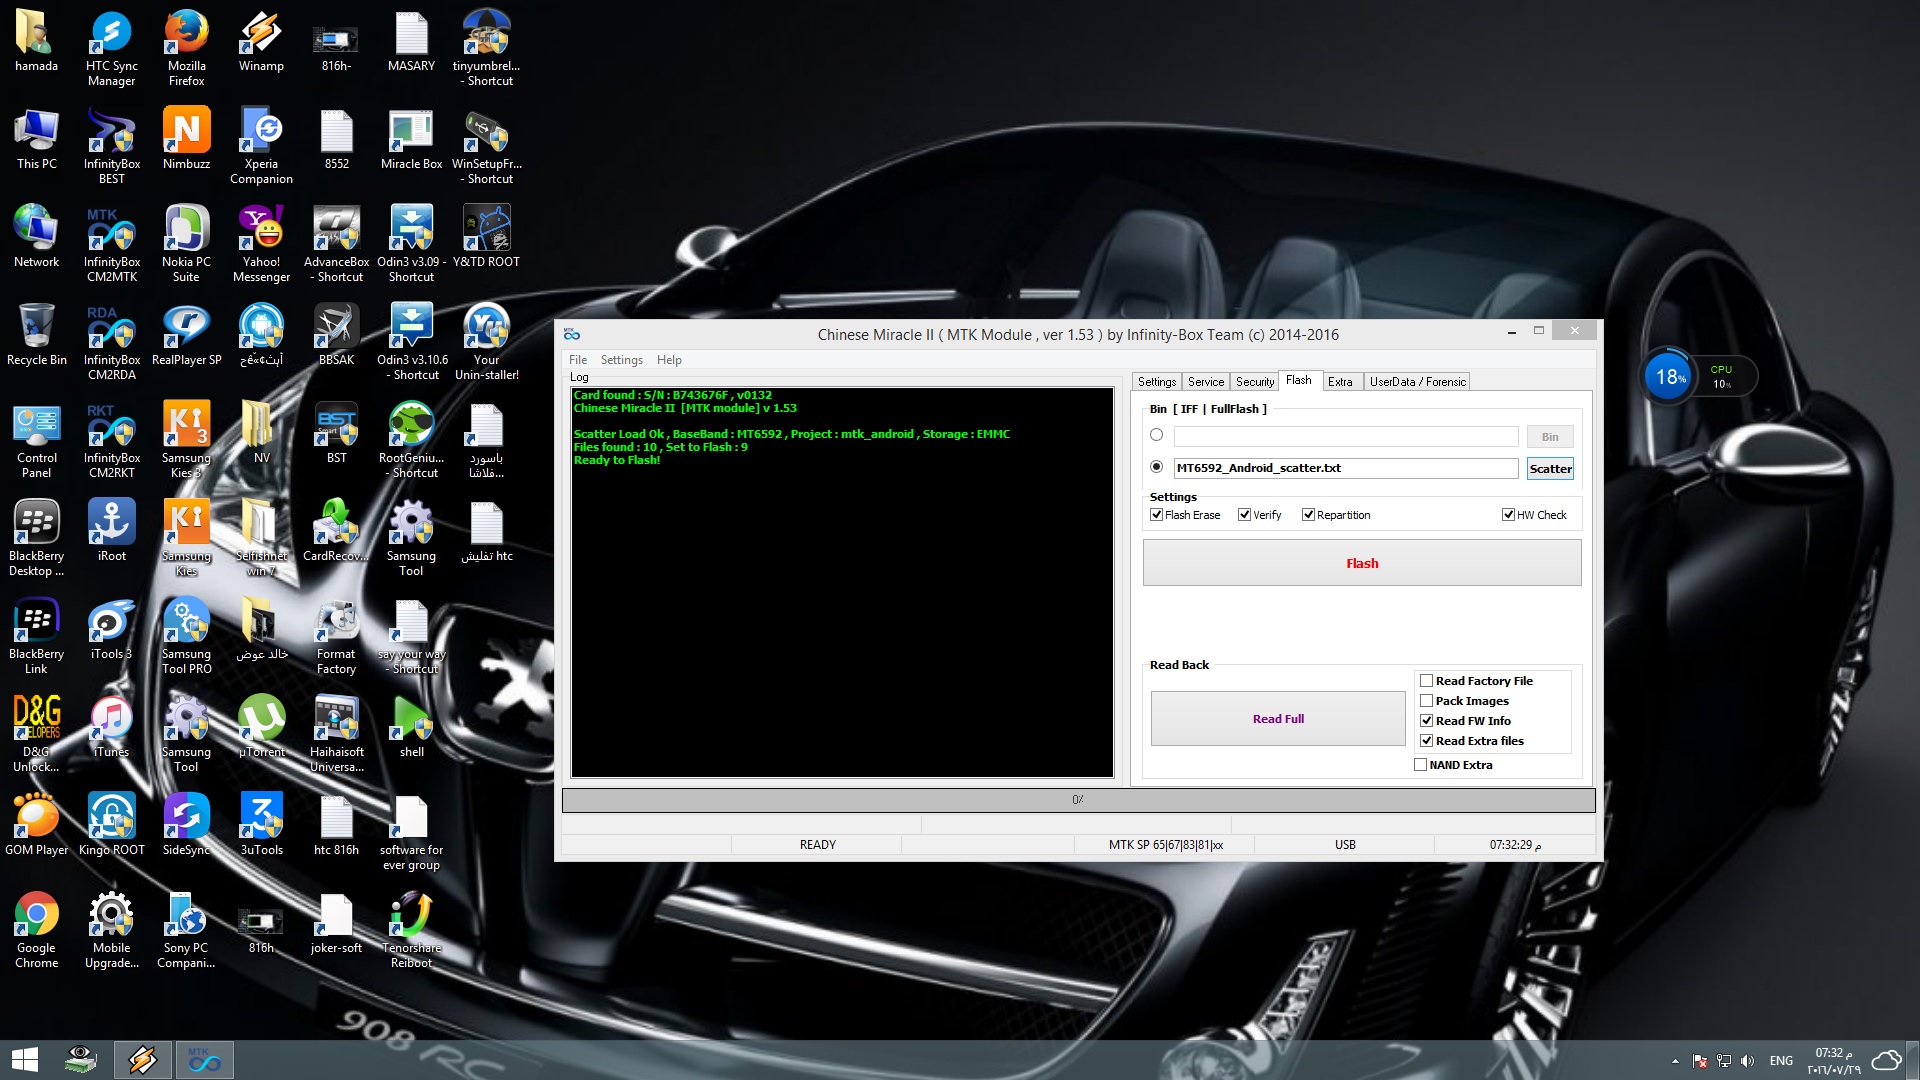The width and height of the screenshot is (1920, 1080).
Task: Select the Y&TD ROOT icon
Action: click(486, 238)
